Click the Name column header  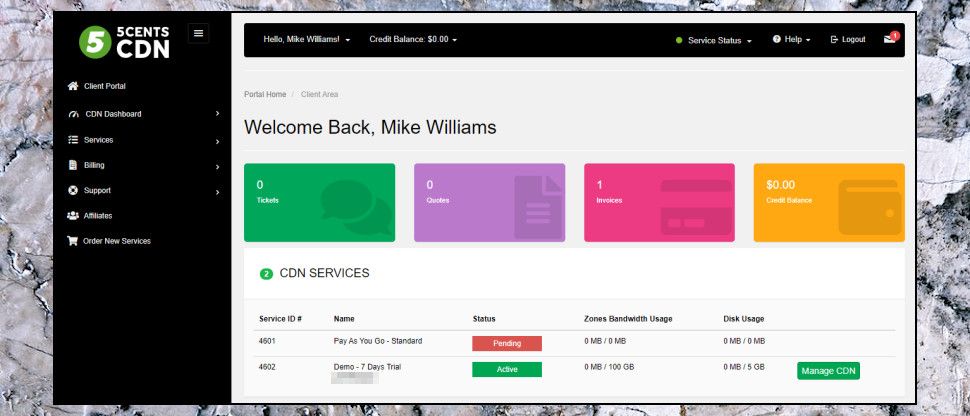344,319
